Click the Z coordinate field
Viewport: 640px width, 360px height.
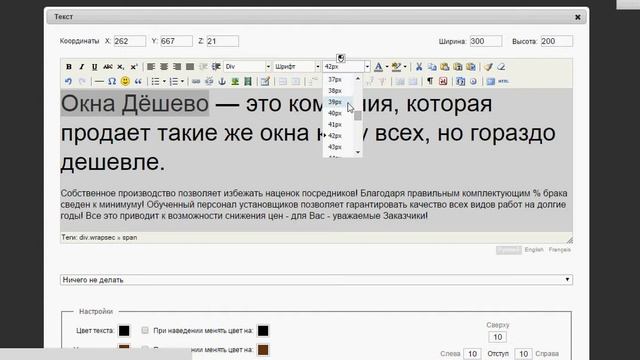[x=222, y=41]
